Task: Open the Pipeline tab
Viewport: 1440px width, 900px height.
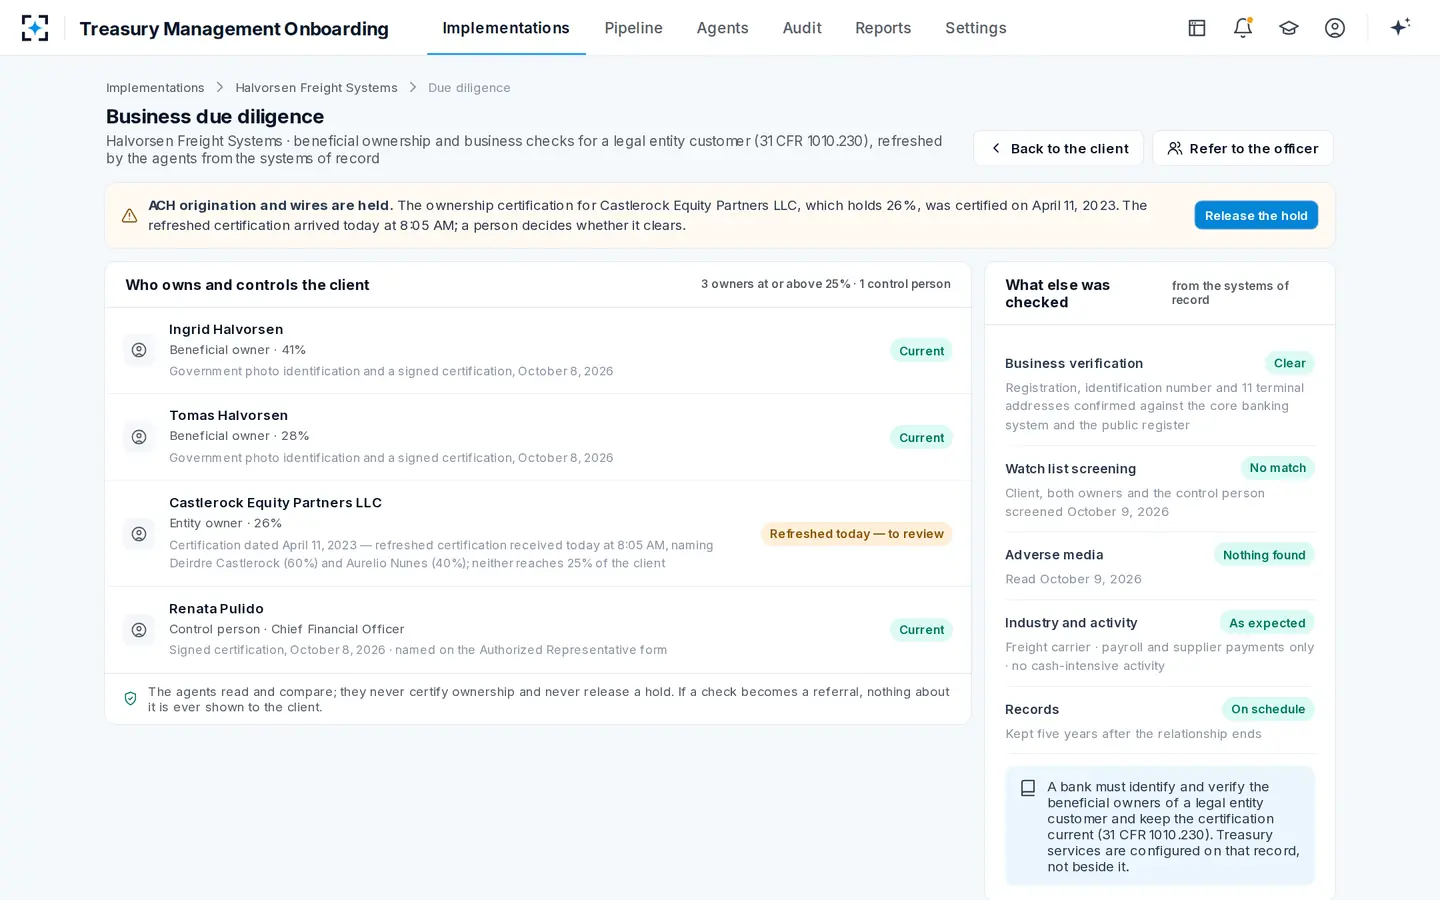Action: pyautogui.click(x=634, y=28)
